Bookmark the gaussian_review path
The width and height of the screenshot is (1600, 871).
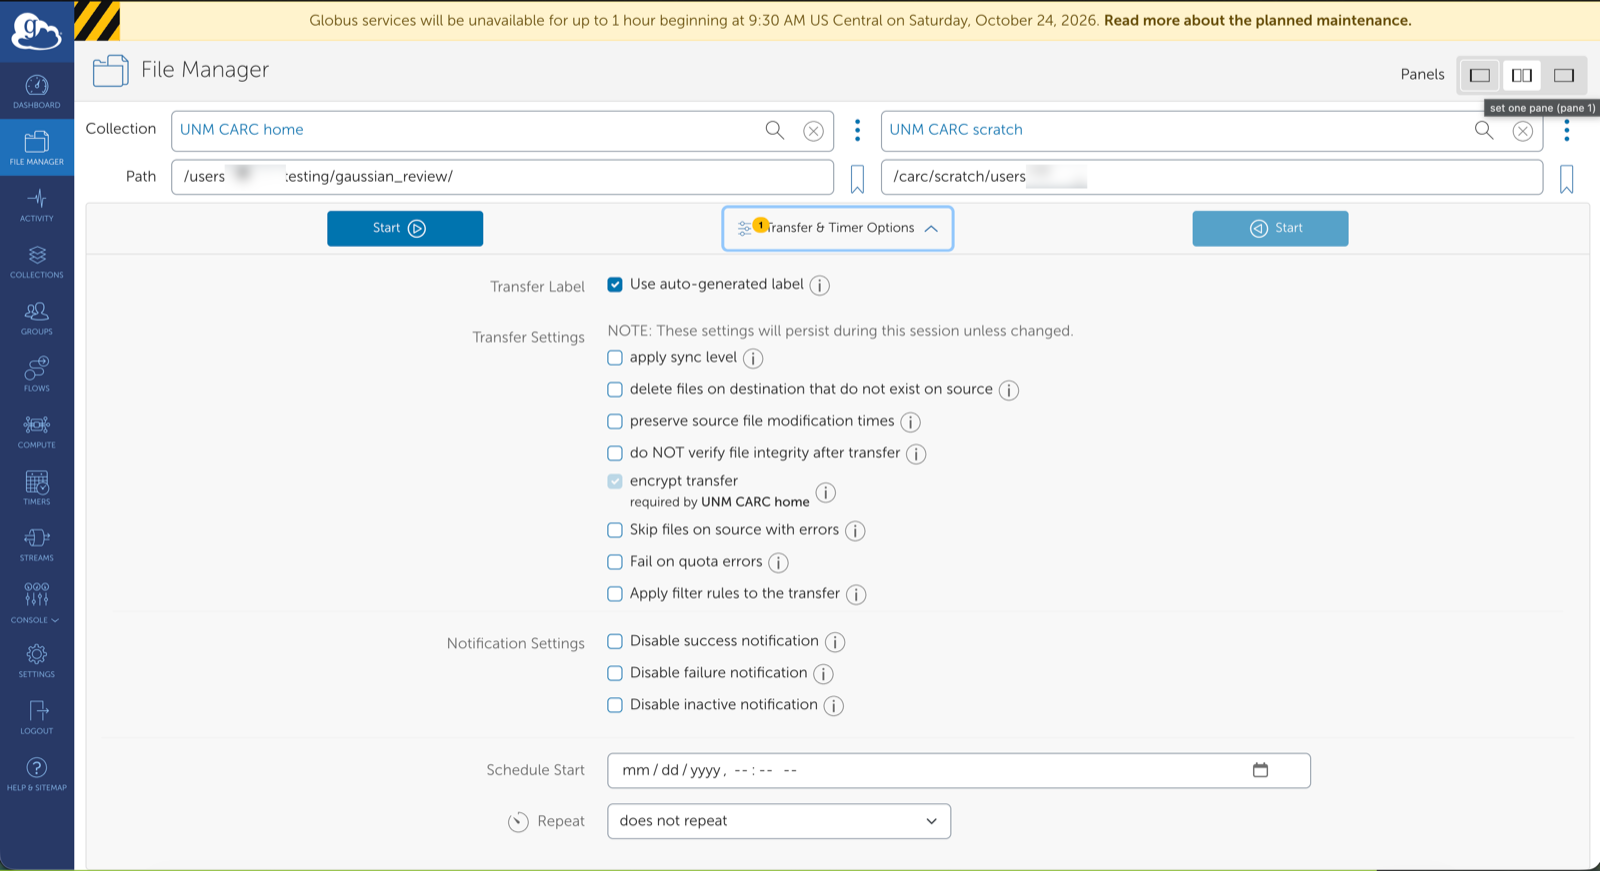[857, 179]
